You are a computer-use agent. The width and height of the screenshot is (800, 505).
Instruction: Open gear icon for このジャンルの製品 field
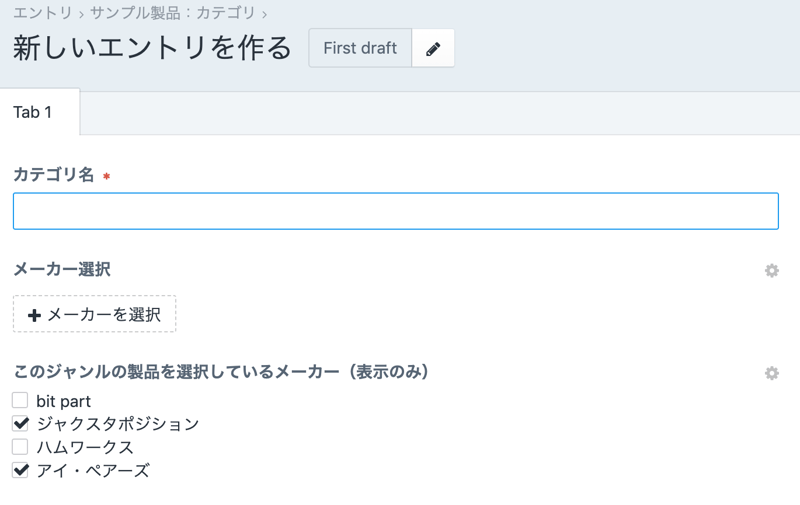click(x=771, y=373)
